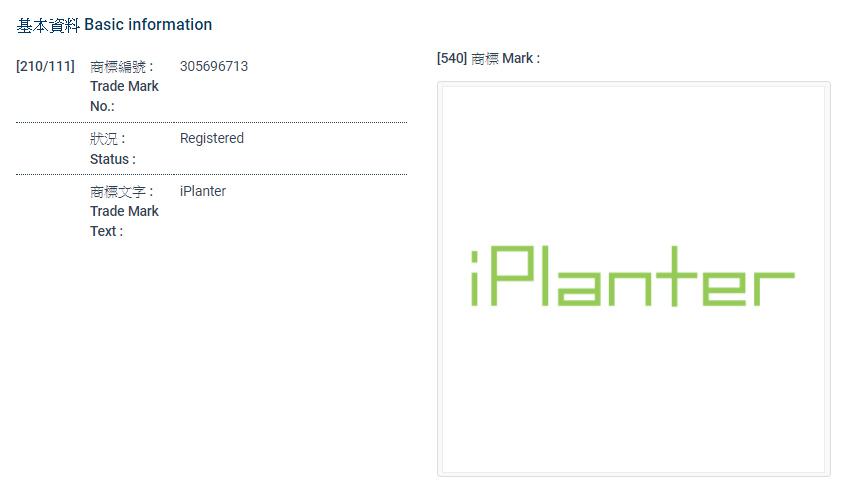Select trade mark number 305696713
The width and height of the screenshot is (846, 491).
(214, 67)
